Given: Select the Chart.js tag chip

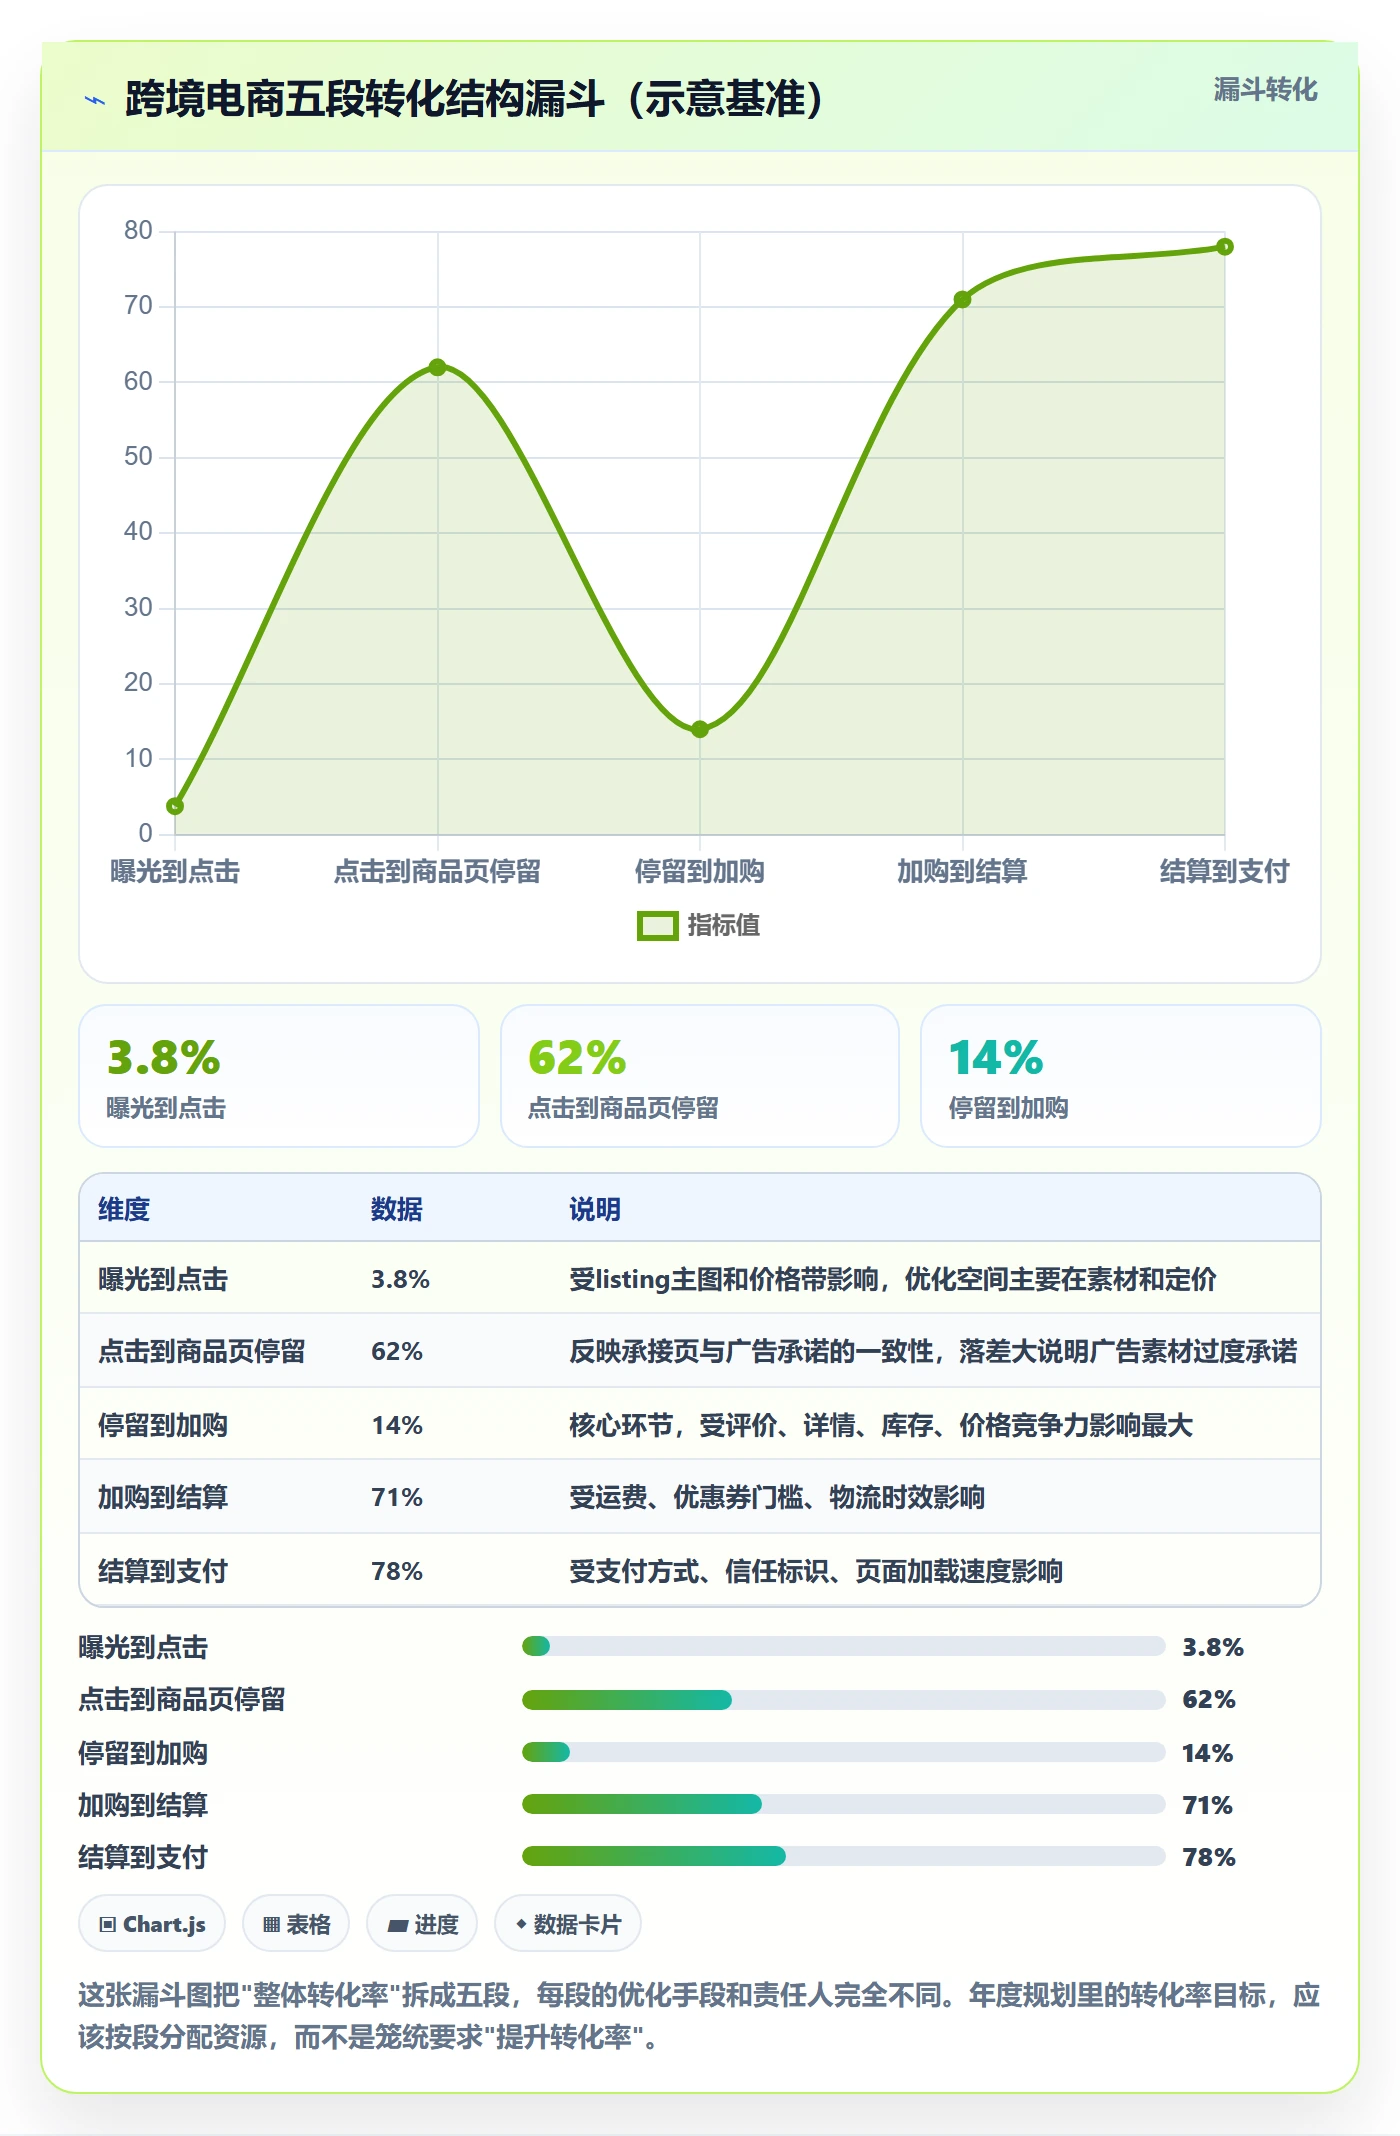Looking at the screenshot, I should pos(152,1924).
